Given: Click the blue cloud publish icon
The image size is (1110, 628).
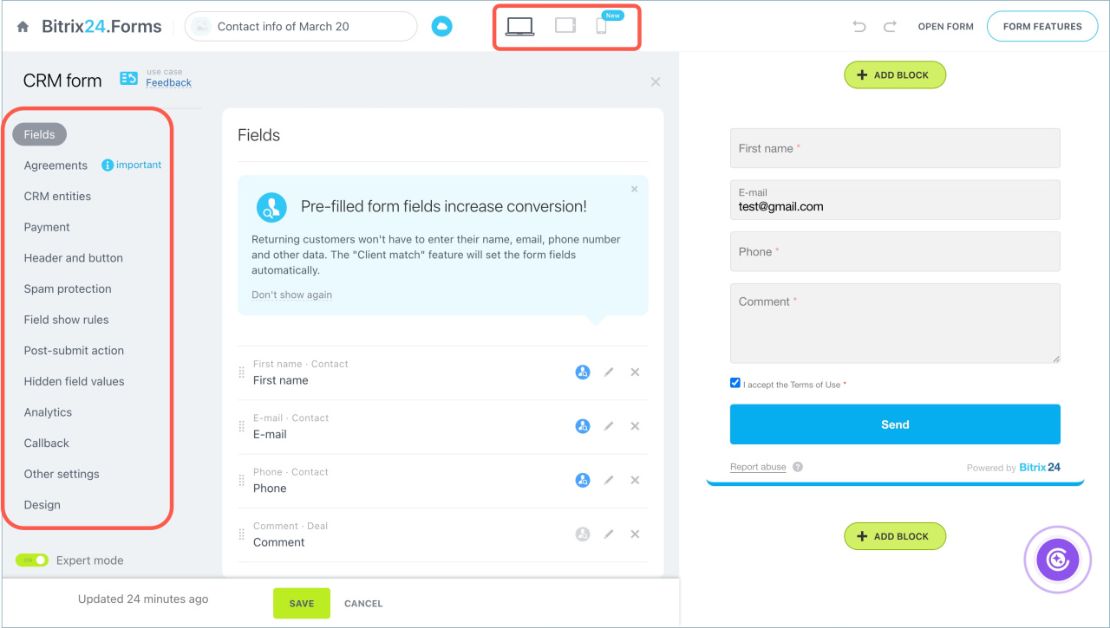Looking at the screenshot, I should point(442,26).
